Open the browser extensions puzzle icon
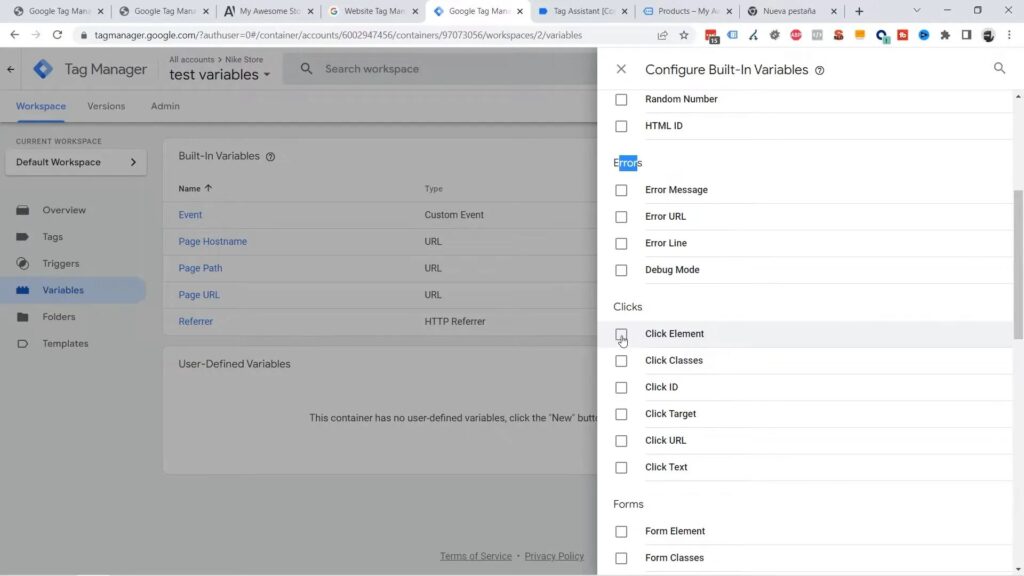Viewport: 1024px width, 576px height. [945, 35]
